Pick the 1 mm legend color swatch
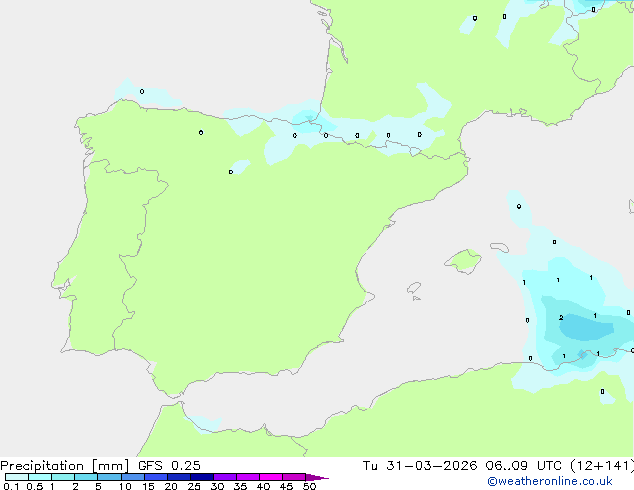The width and height of the screenshot is (634, 490). coord(63,477)
